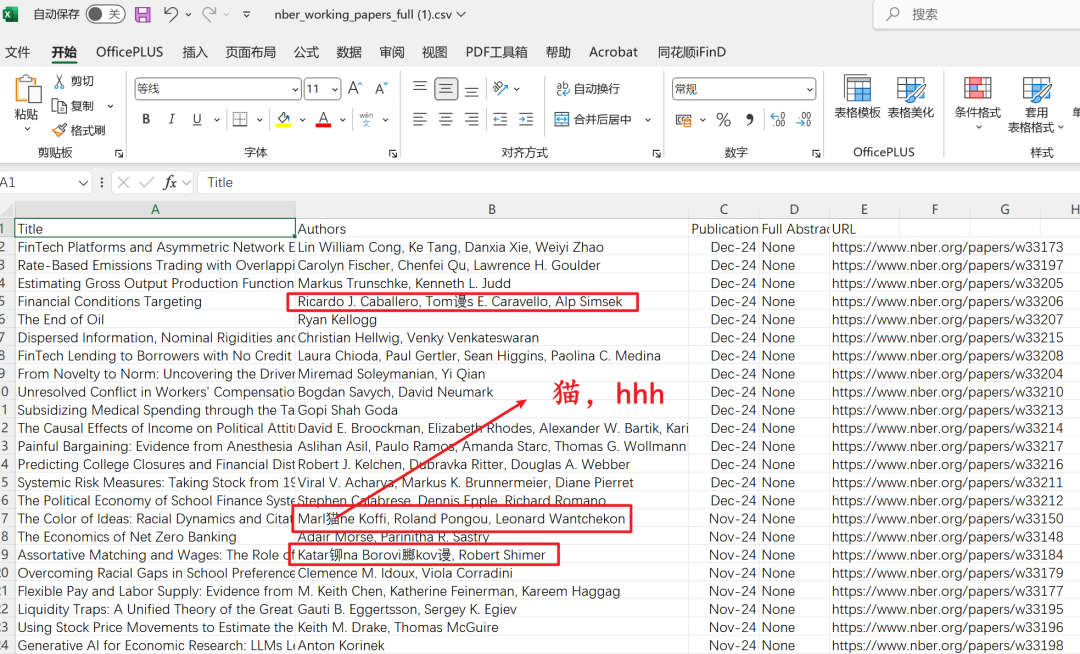1080x654 pixels.
Task: Click the Copy icon
Action: [x=59, y=106]
